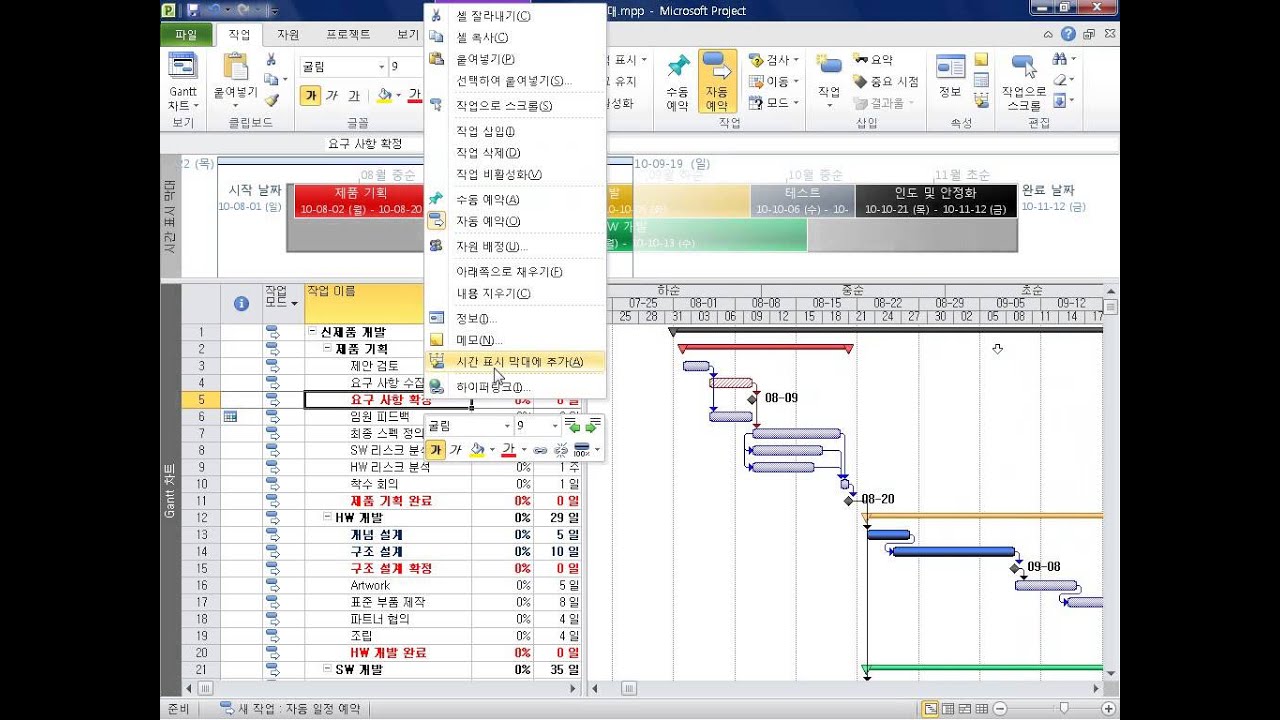Screen dimensions: 1280x720
Task: Switch to the 프로젝트 ribbon tab
Action: (x=348, y=34)
